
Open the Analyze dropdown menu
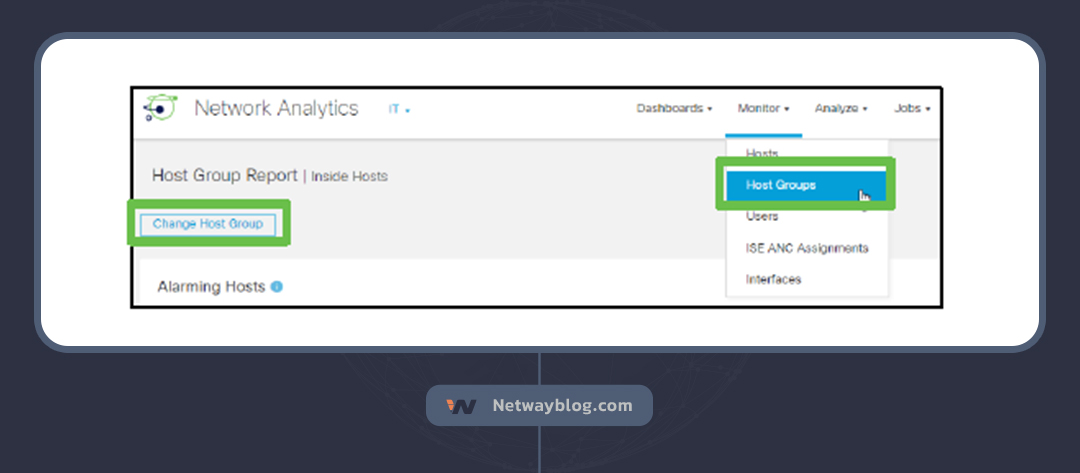point(840,108)
